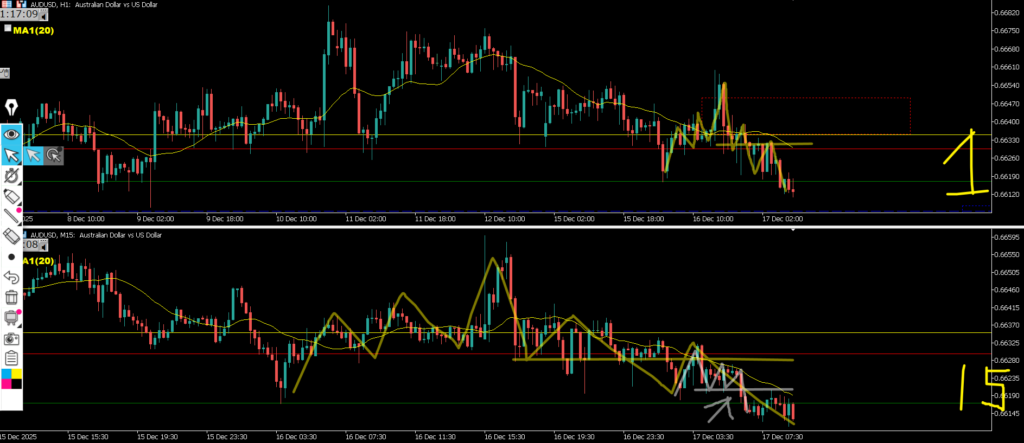Toggle the MA1(20) checkbox on the H1 chart
Viewport: 1024px width, 443px height.
coord(7,30)
